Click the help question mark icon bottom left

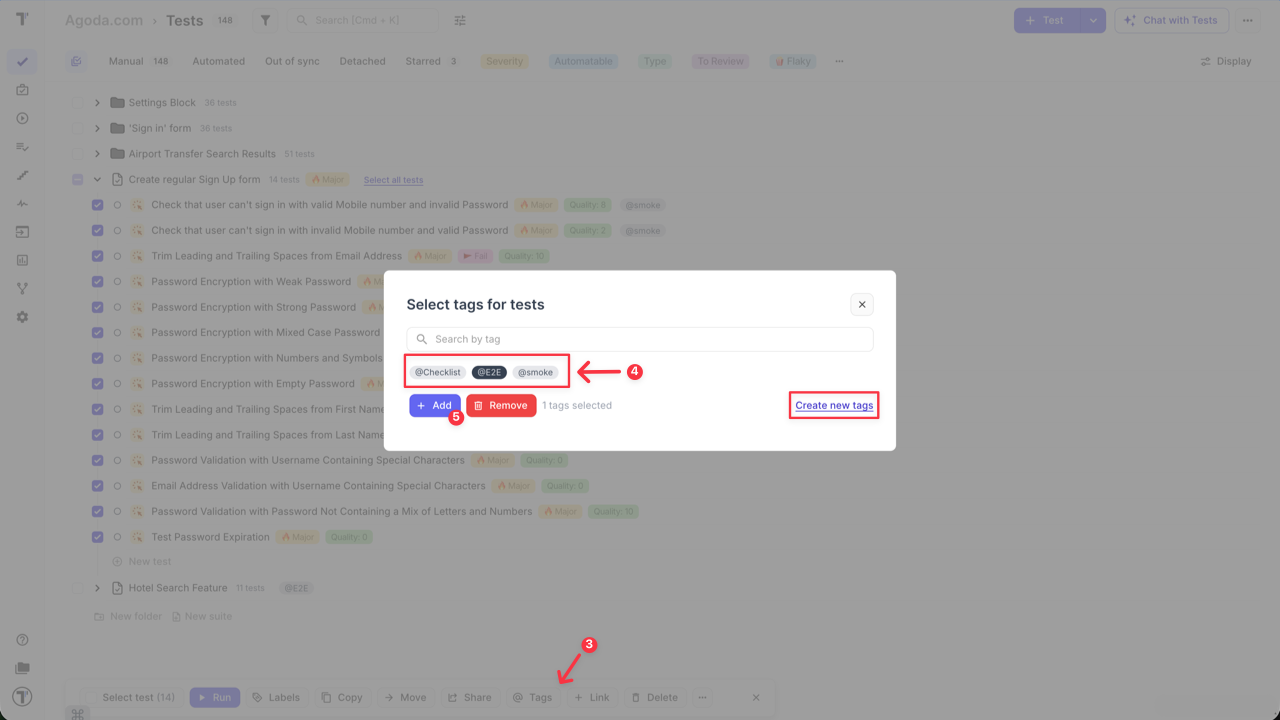click(x=22, y=638)
